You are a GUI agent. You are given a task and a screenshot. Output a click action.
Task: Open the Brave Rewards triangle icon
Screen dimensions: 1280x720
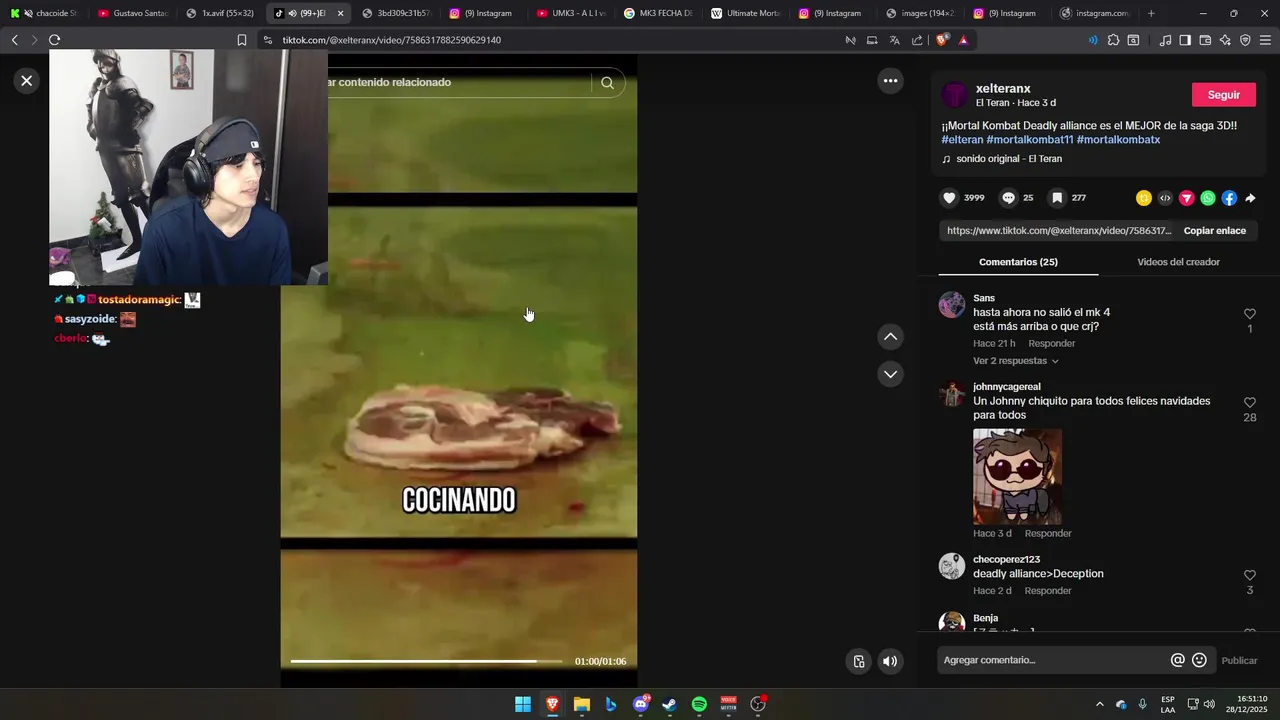[x=963, y=40]
